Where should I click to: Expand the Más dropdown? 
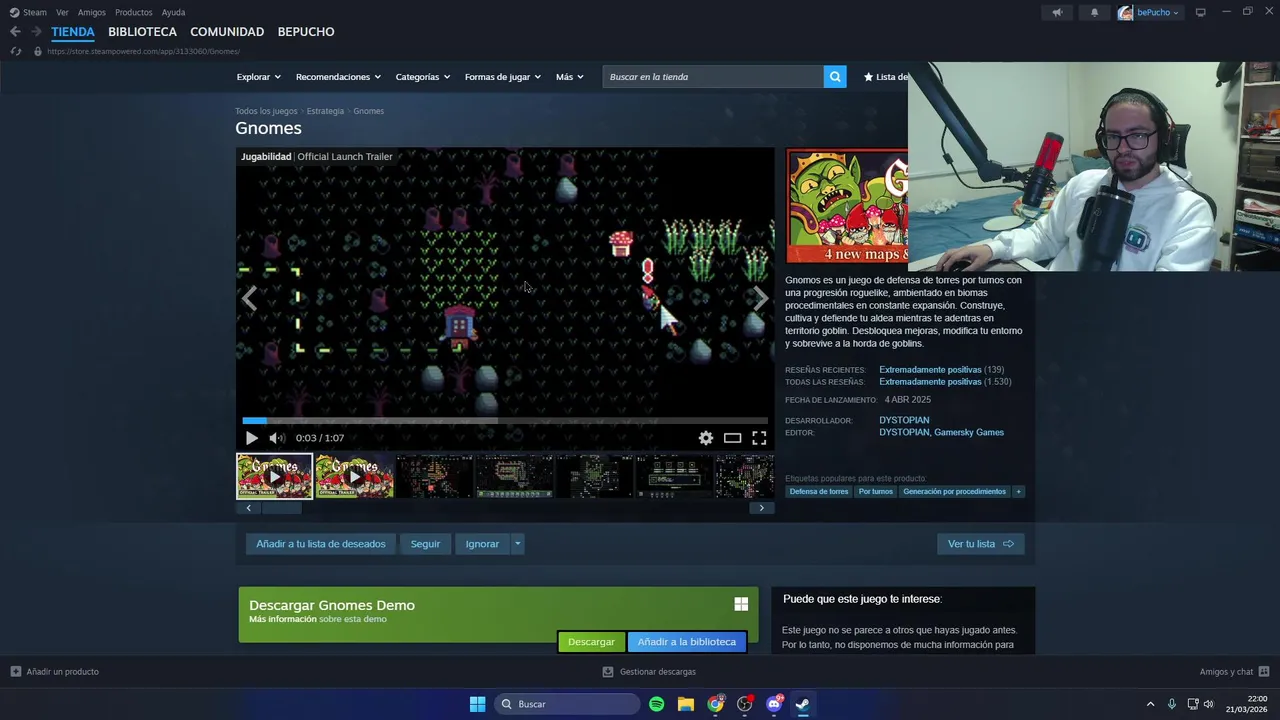pyautogui.click(x=569, y=77)
